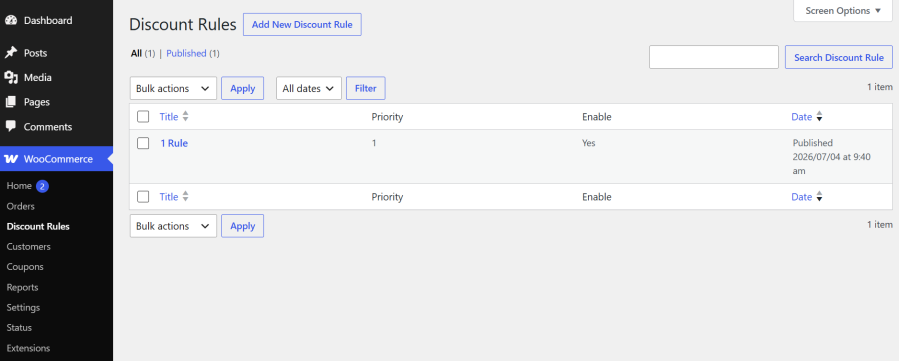Go to Coupons submenu
Screen dimensions: 899x361
pyautogui.click(x=25, y=267)
